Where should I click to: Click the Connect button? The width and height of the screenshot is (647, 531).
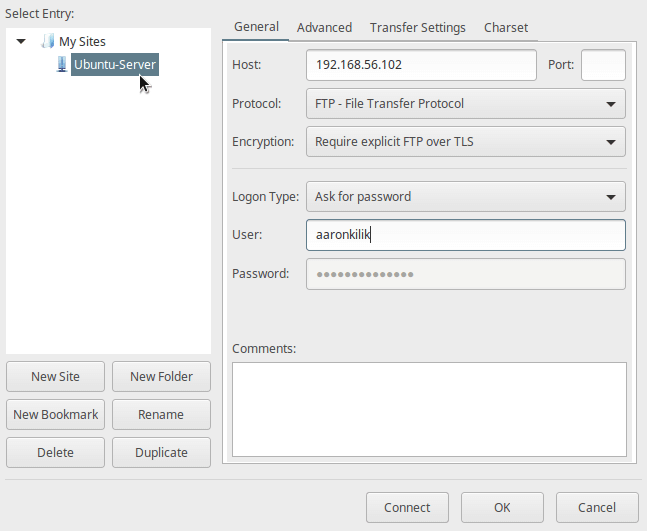407,507
